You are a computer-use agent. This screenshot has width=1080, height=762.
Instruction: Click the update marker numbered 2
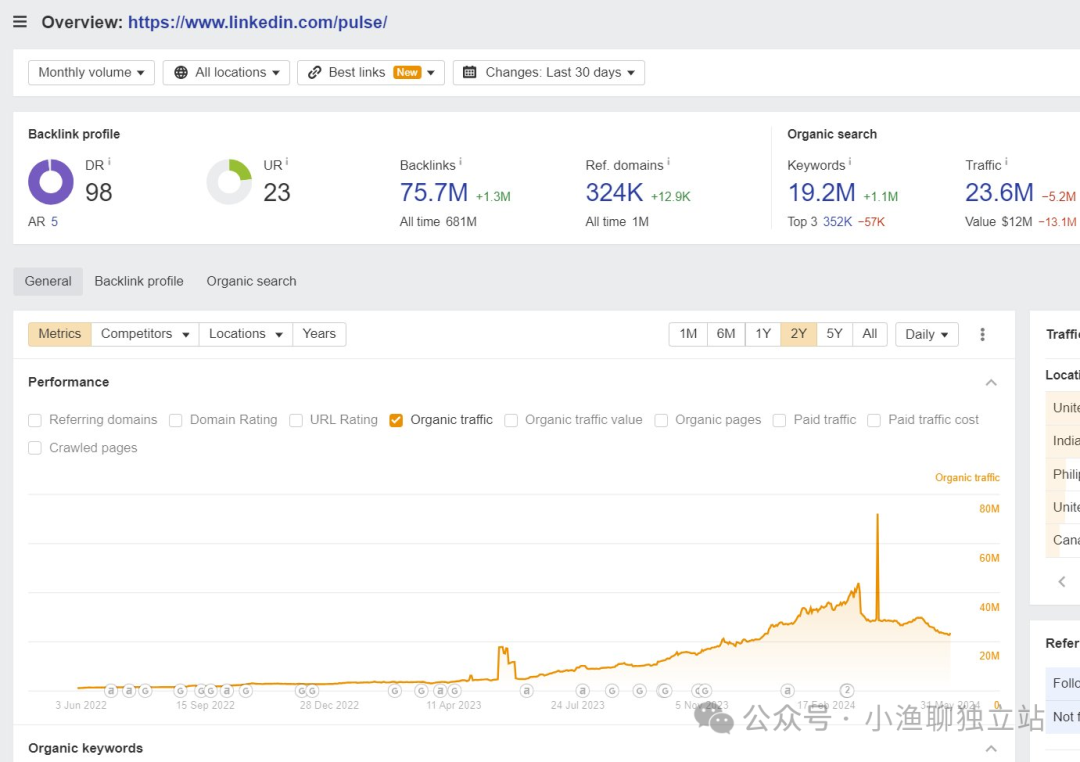tap(847, 690)
